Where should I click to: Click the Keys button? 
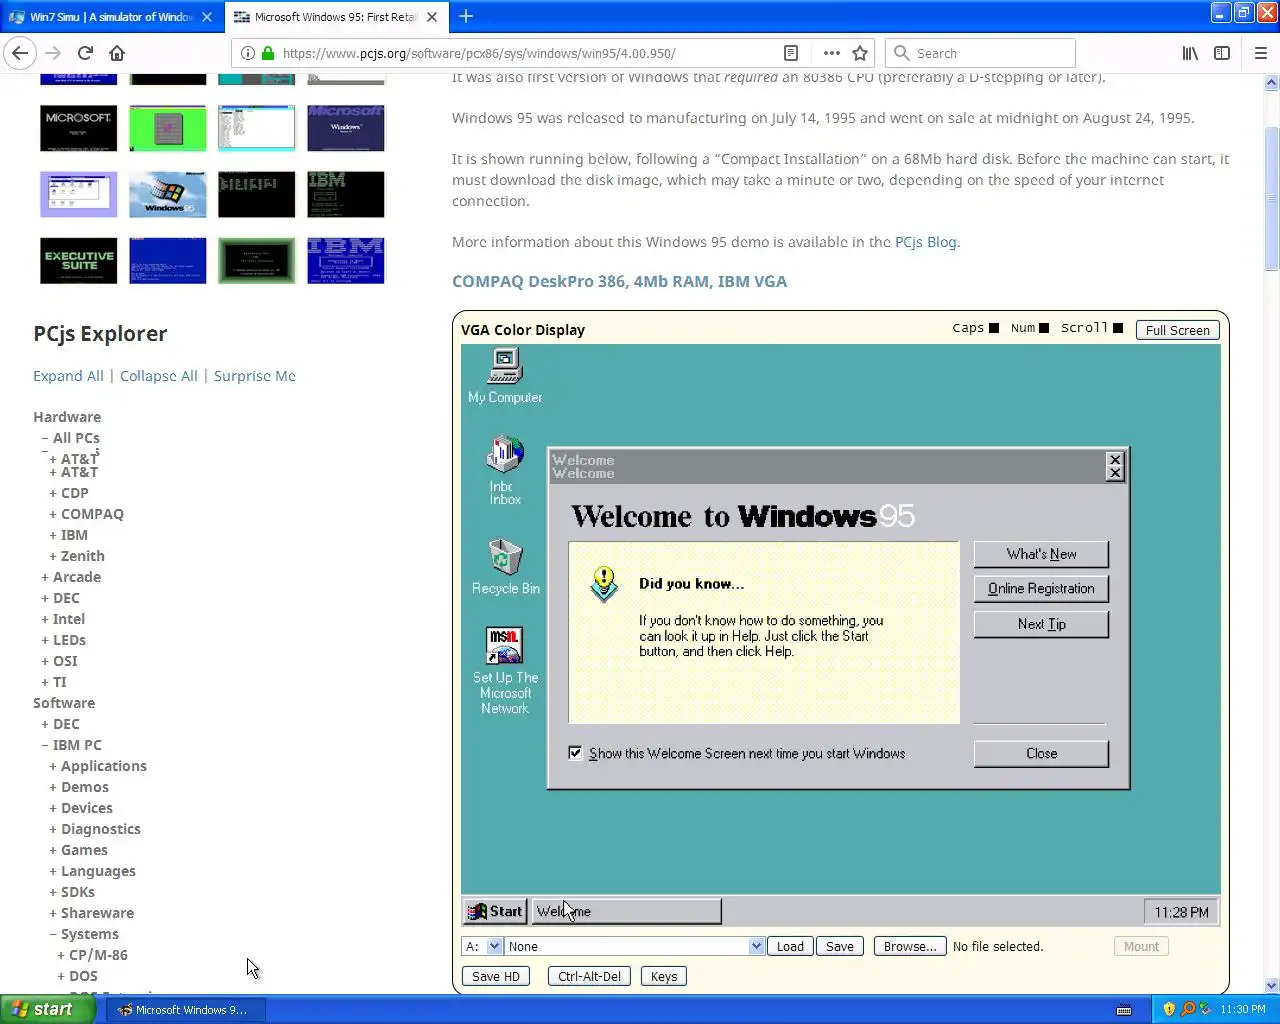pos(664,976)
